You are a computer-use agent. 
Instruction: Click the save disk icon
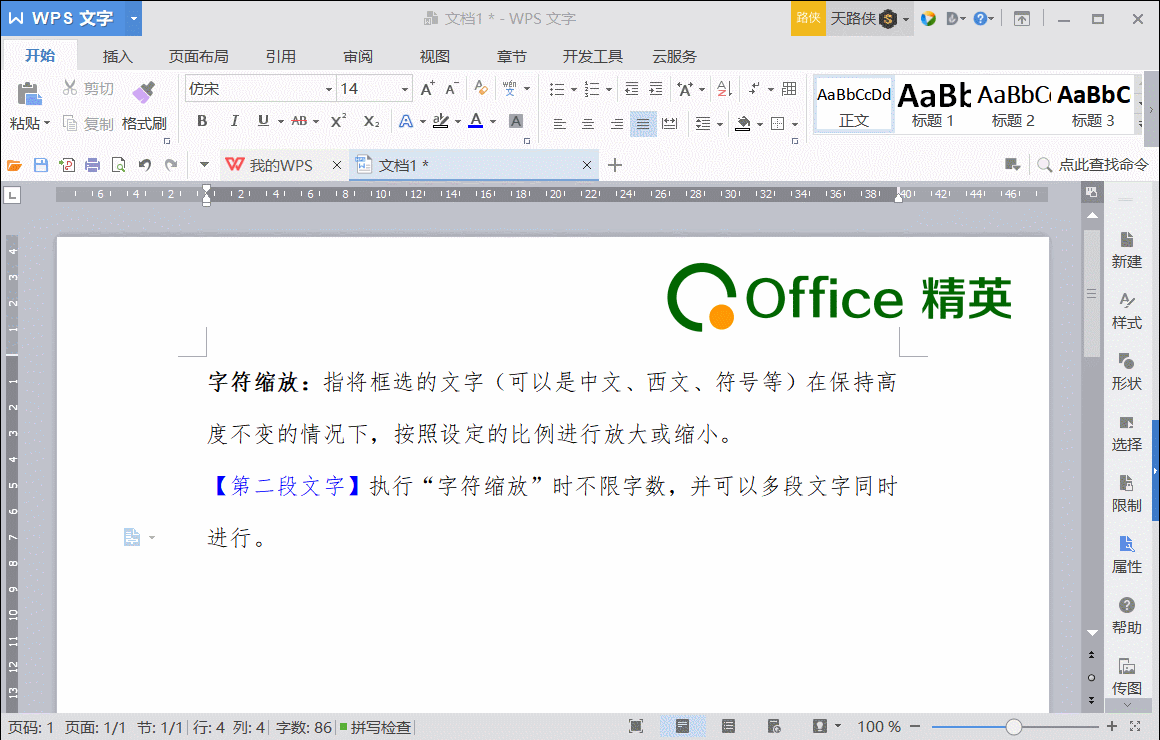coord(41,165)
